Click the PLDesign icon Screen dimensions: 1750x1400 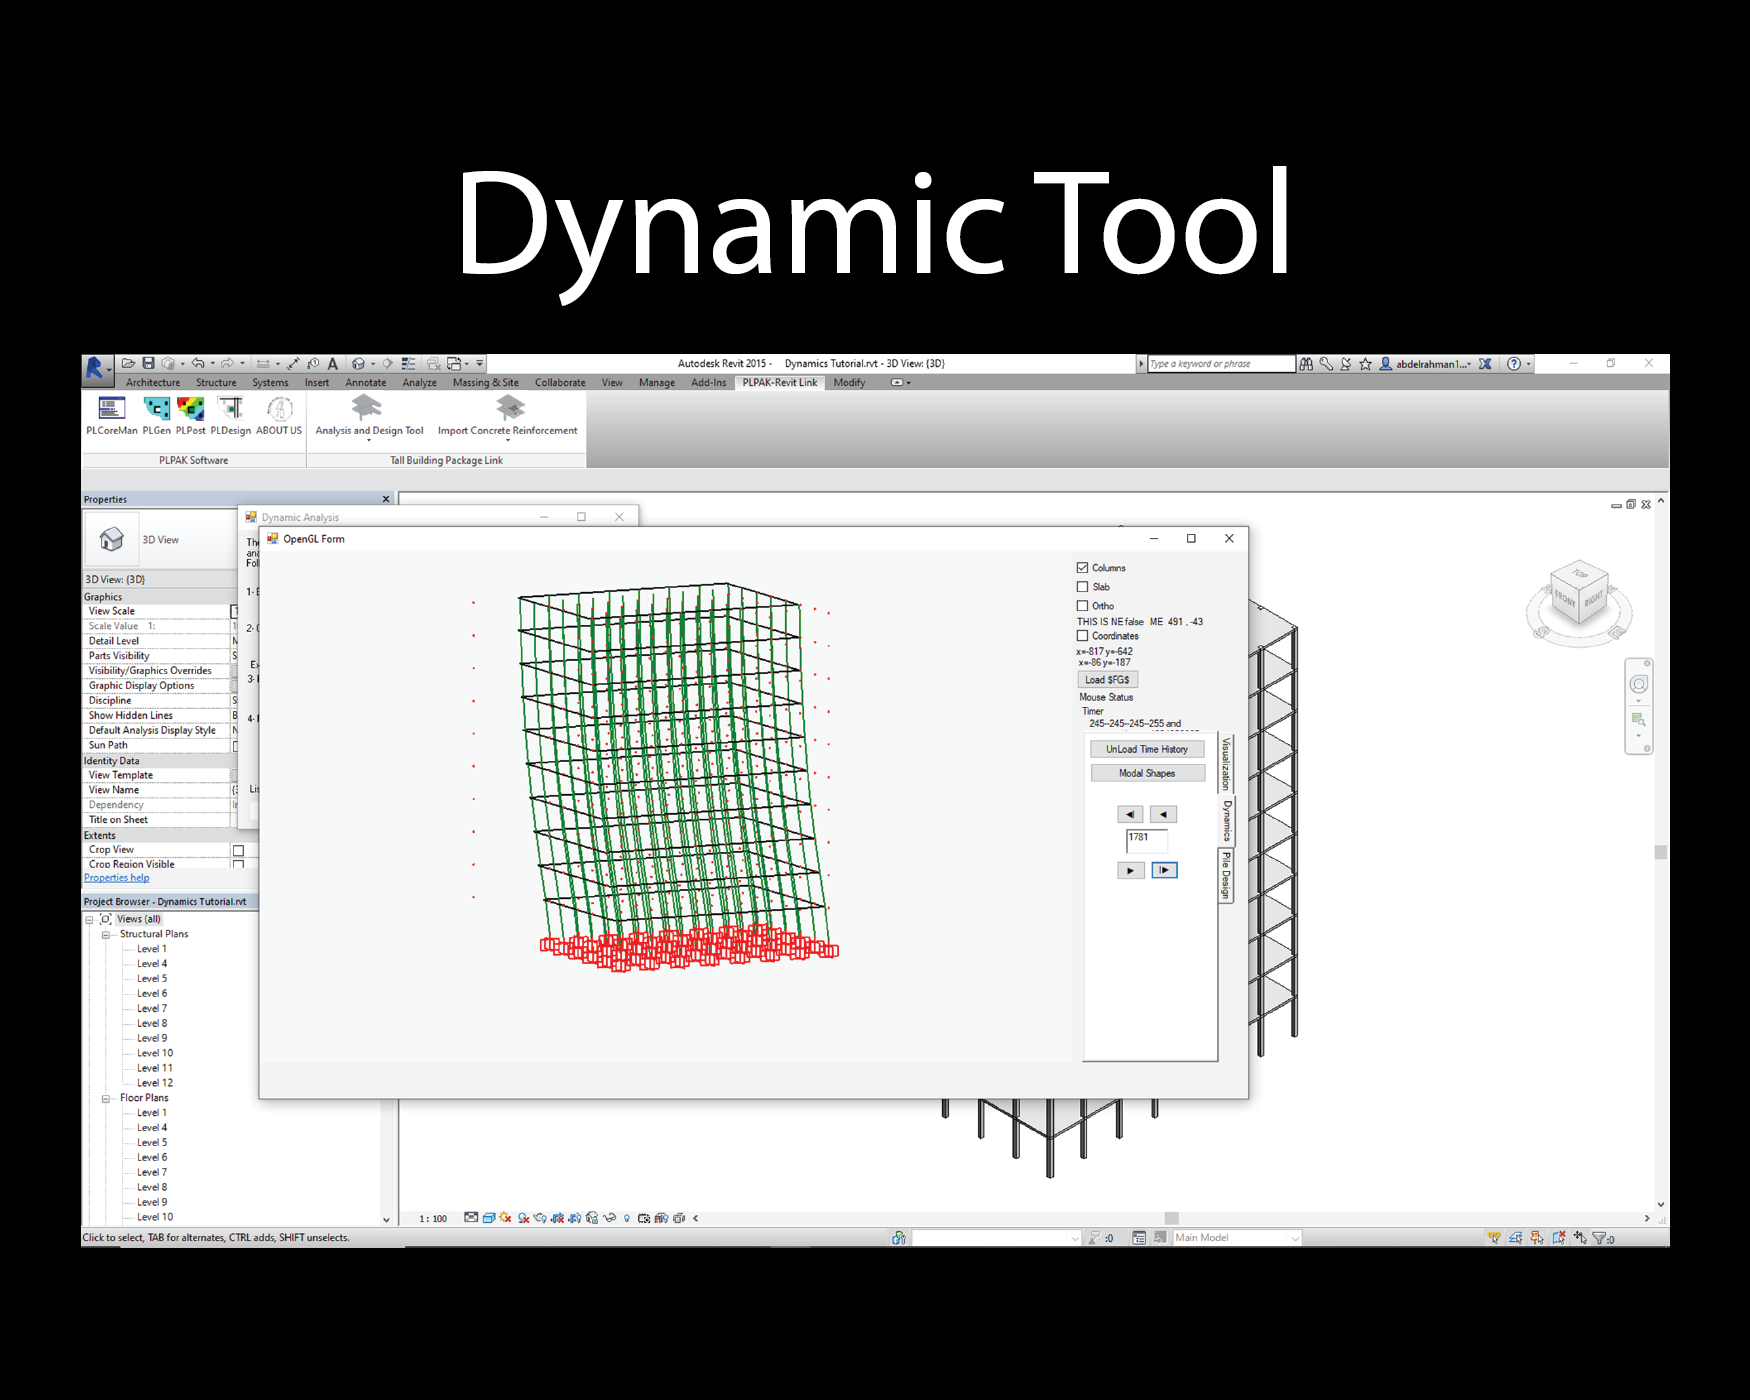231,409
